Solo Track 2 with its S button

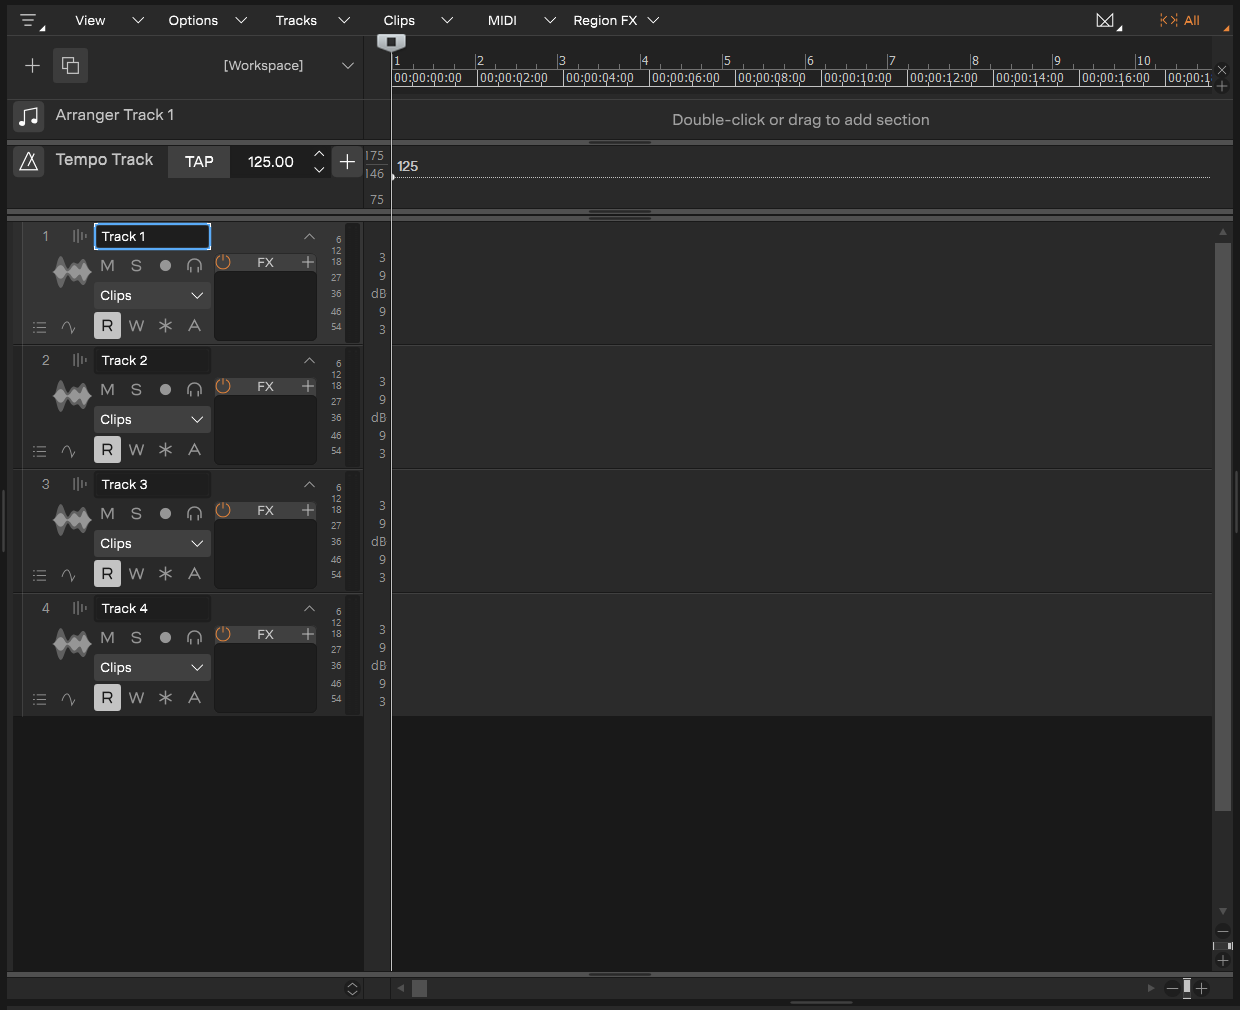coord(136,390)
